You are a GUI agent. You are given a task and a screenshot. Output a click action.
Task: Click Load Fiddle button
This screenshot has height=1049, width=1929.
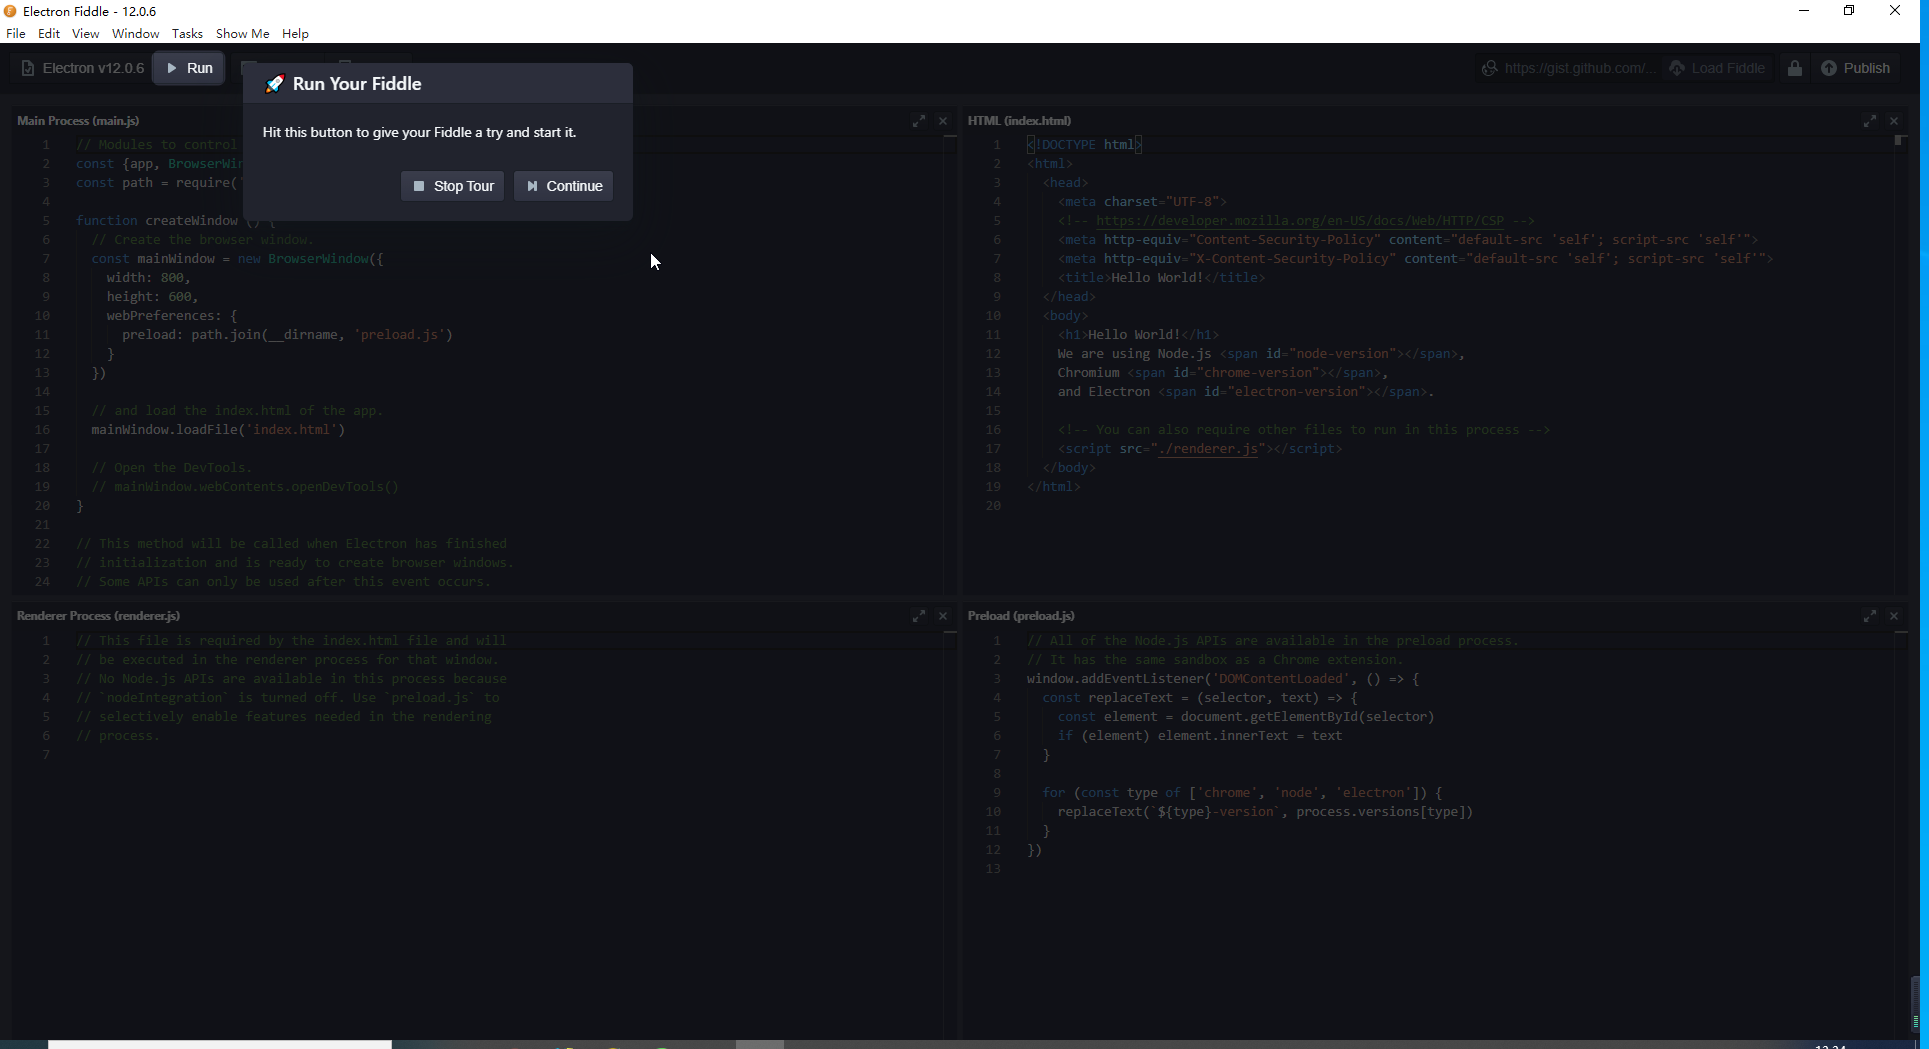pyautogui.click(x=1716, y=68)
